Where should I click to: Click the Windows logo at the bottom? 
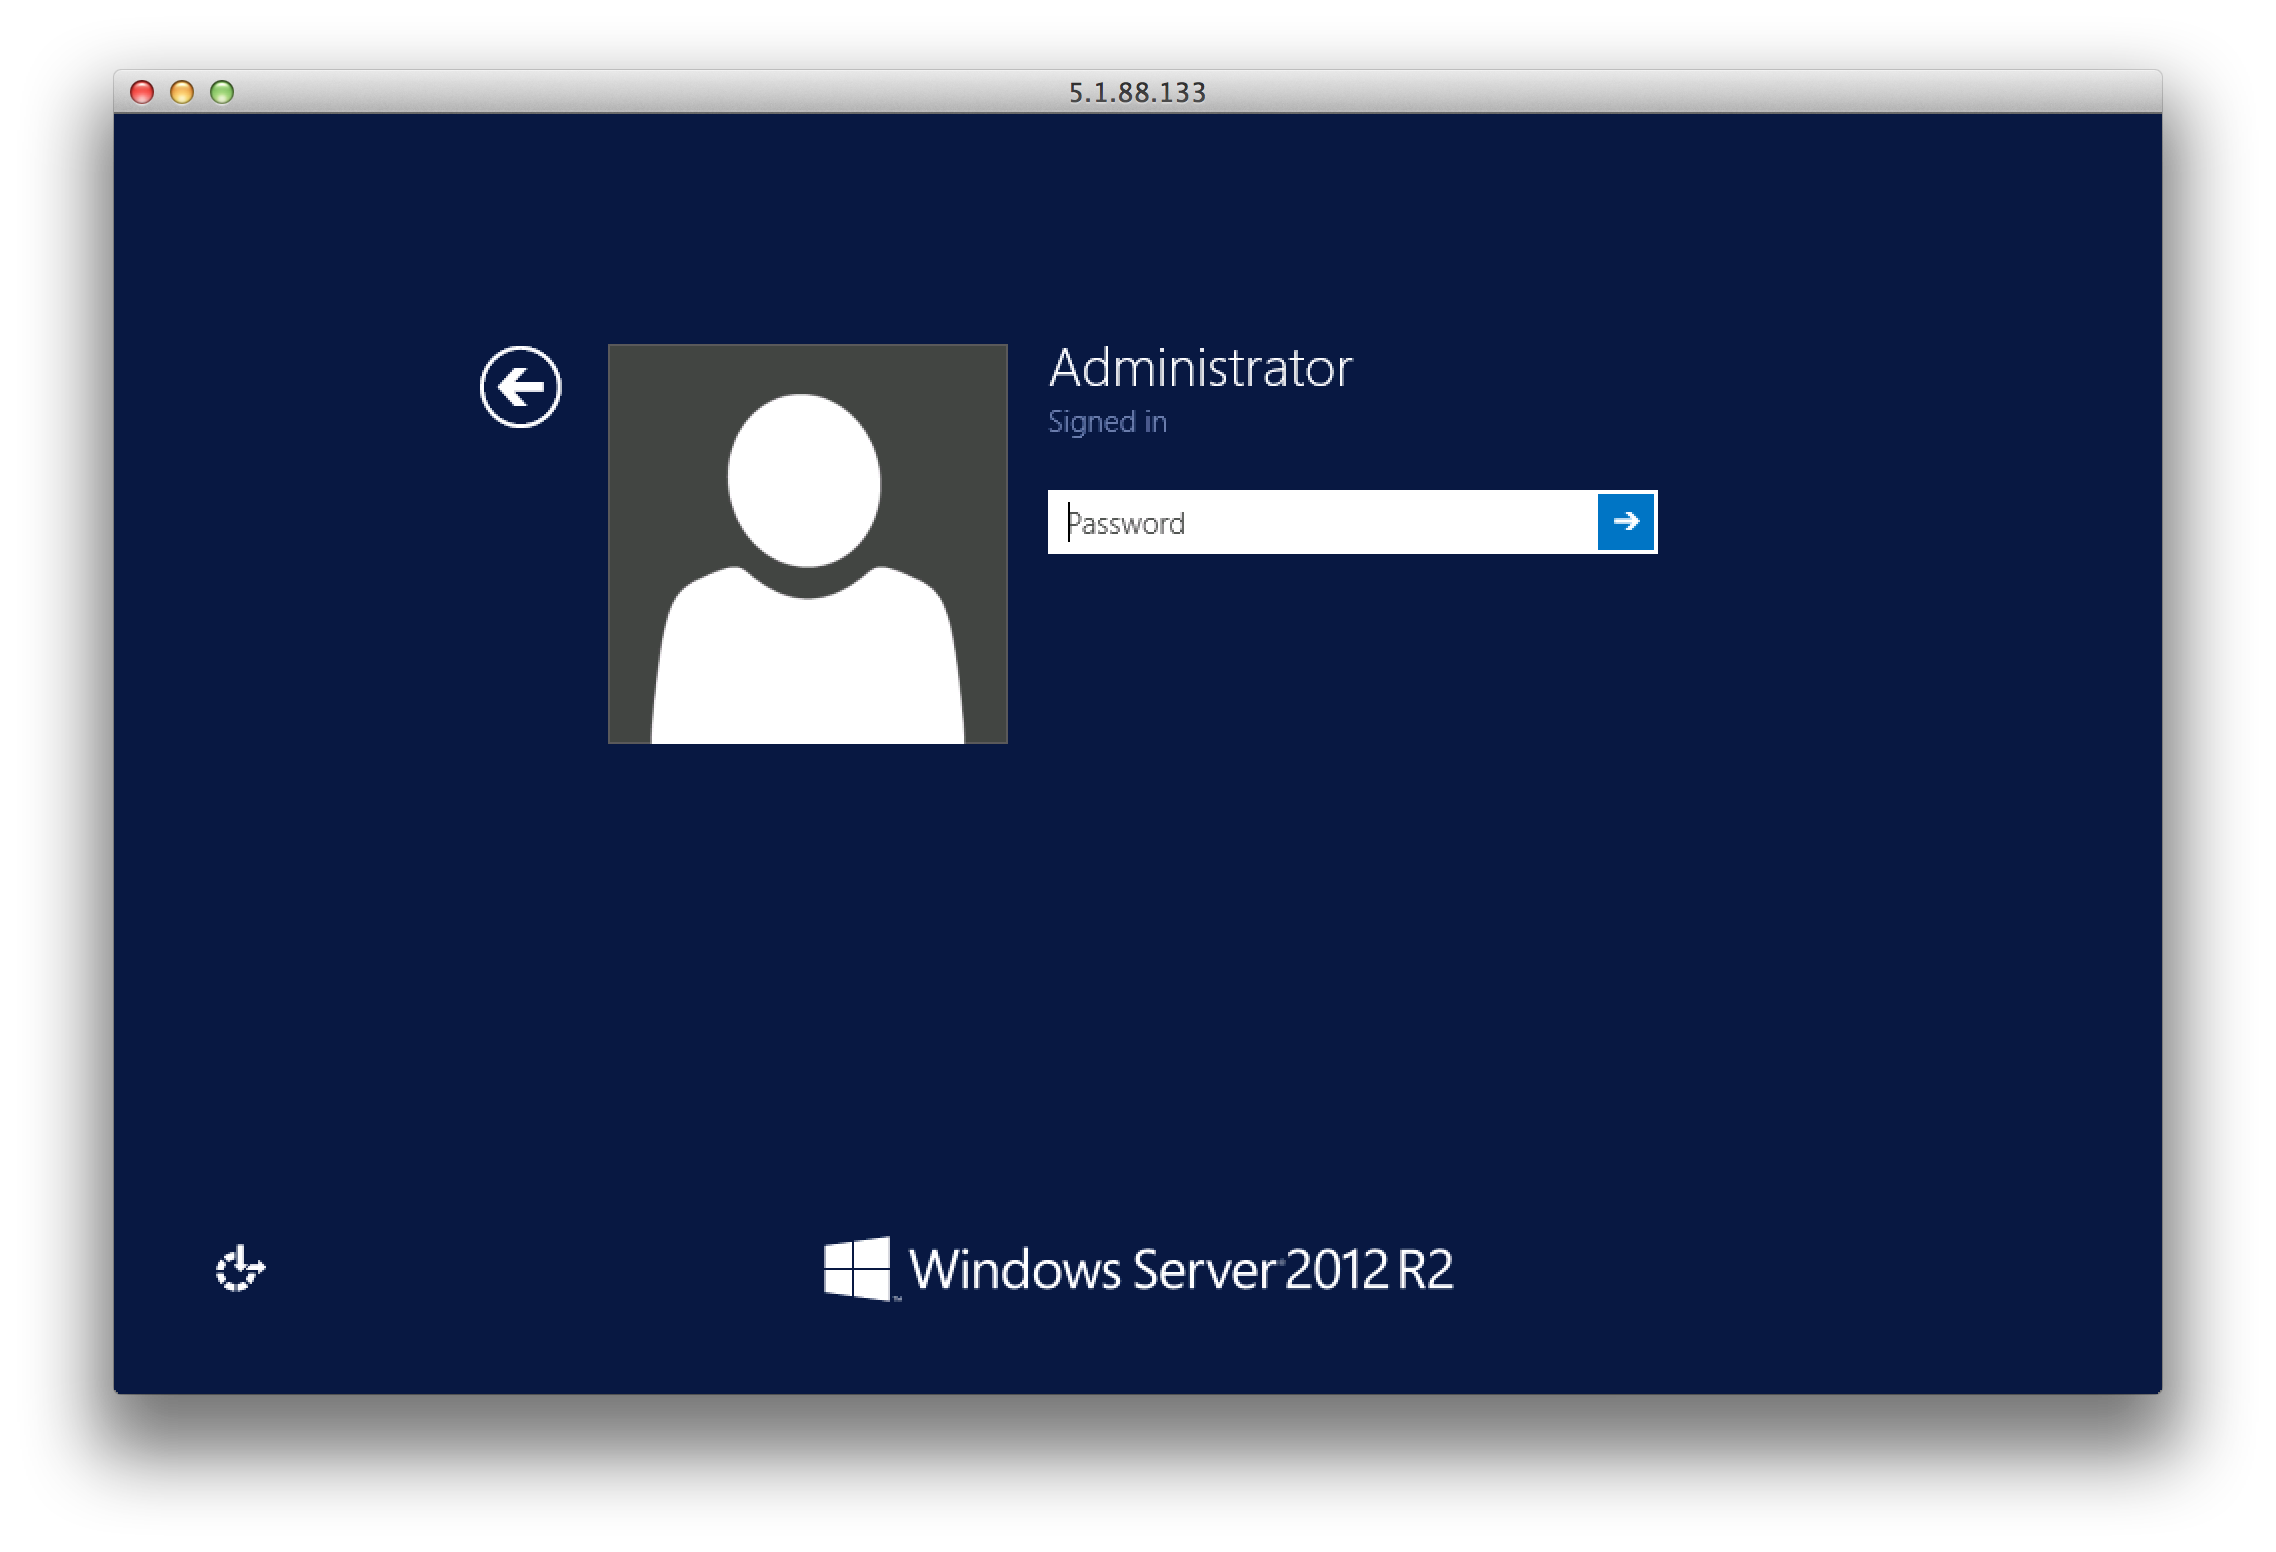point(857,1269)
